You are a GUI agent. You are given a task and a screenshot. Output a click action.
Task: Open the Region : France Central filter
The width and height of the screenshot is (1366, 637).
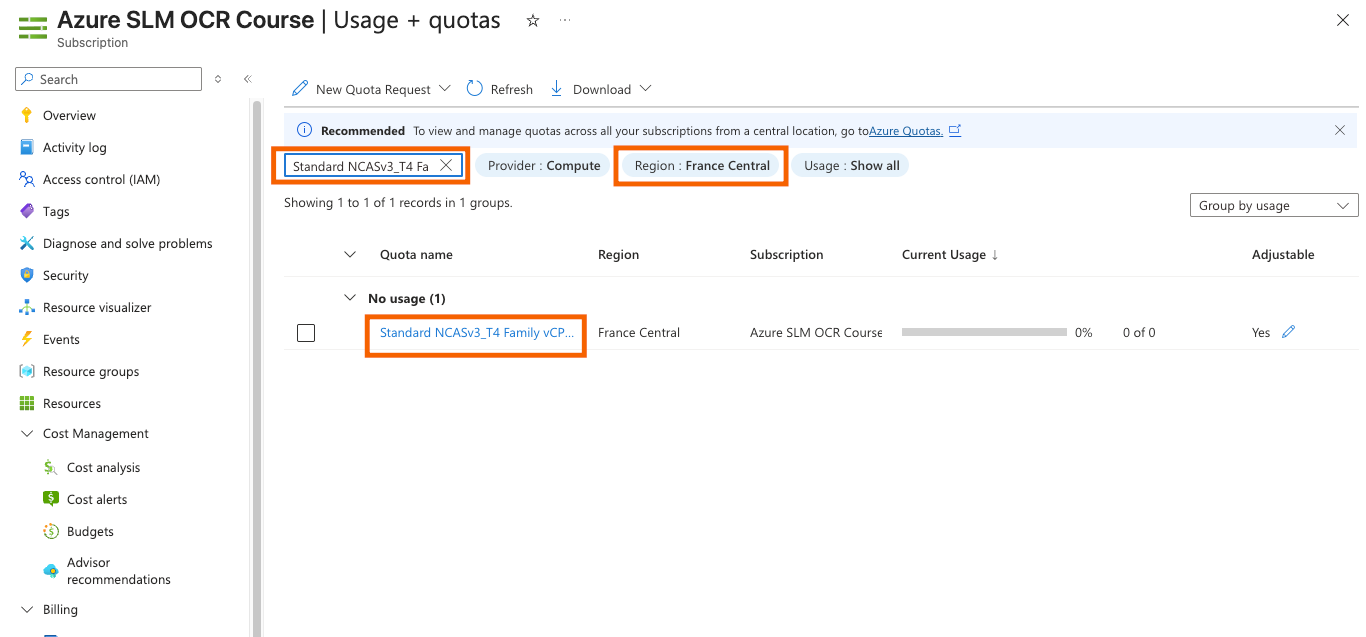[702, 166]
